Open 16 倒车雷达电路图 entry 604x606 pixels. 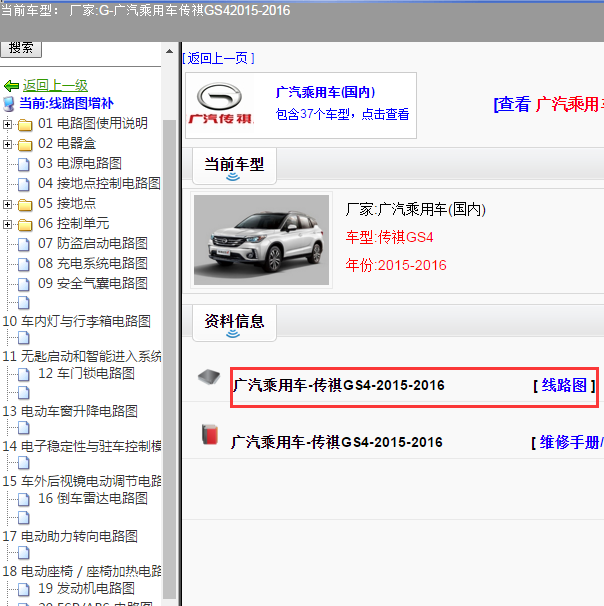click(x=93, y=499)
